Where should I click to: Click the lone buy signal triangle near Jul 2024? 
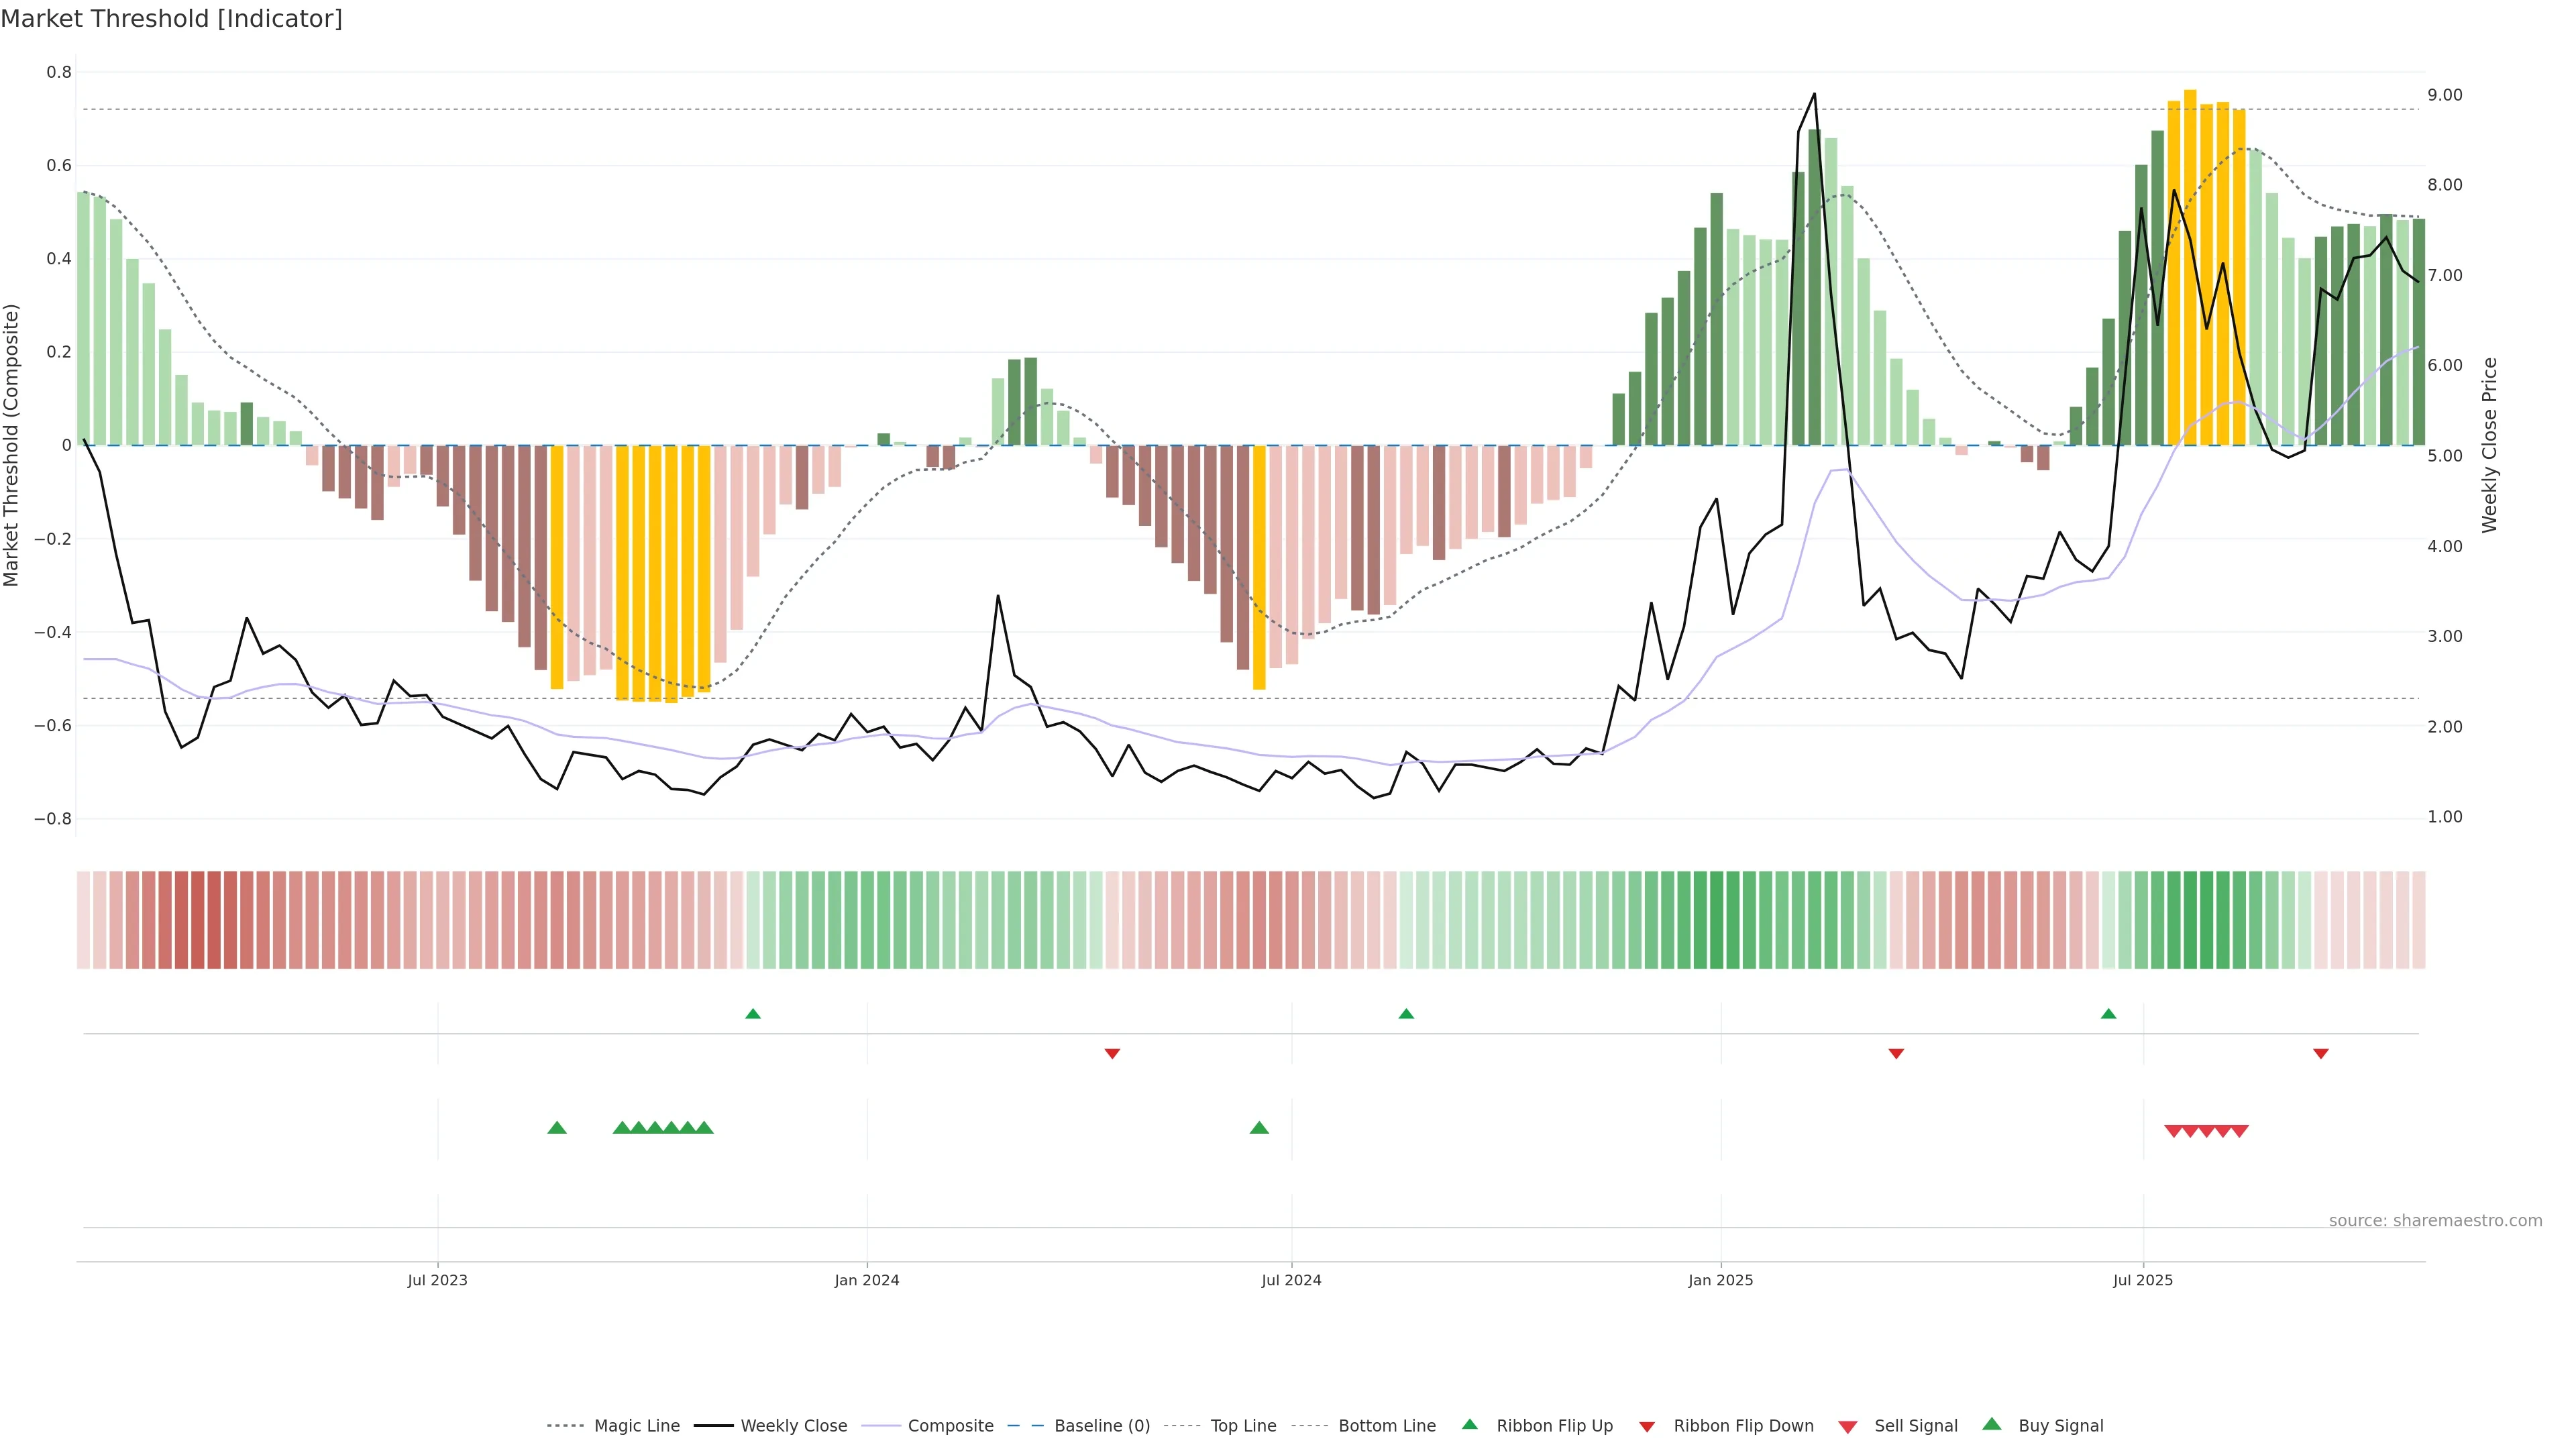click(1259, 1128)
